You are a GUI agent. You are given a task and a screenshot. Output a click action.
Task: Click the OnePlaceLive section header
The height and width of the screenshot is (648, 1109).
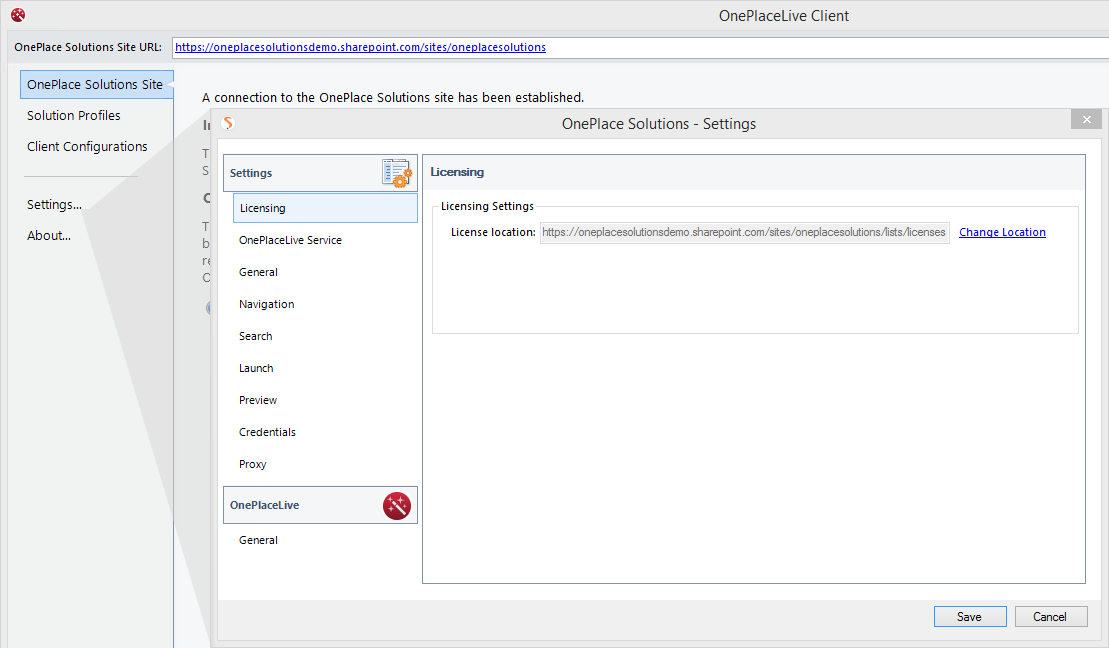pyautogui.click(x=320, y=505)
